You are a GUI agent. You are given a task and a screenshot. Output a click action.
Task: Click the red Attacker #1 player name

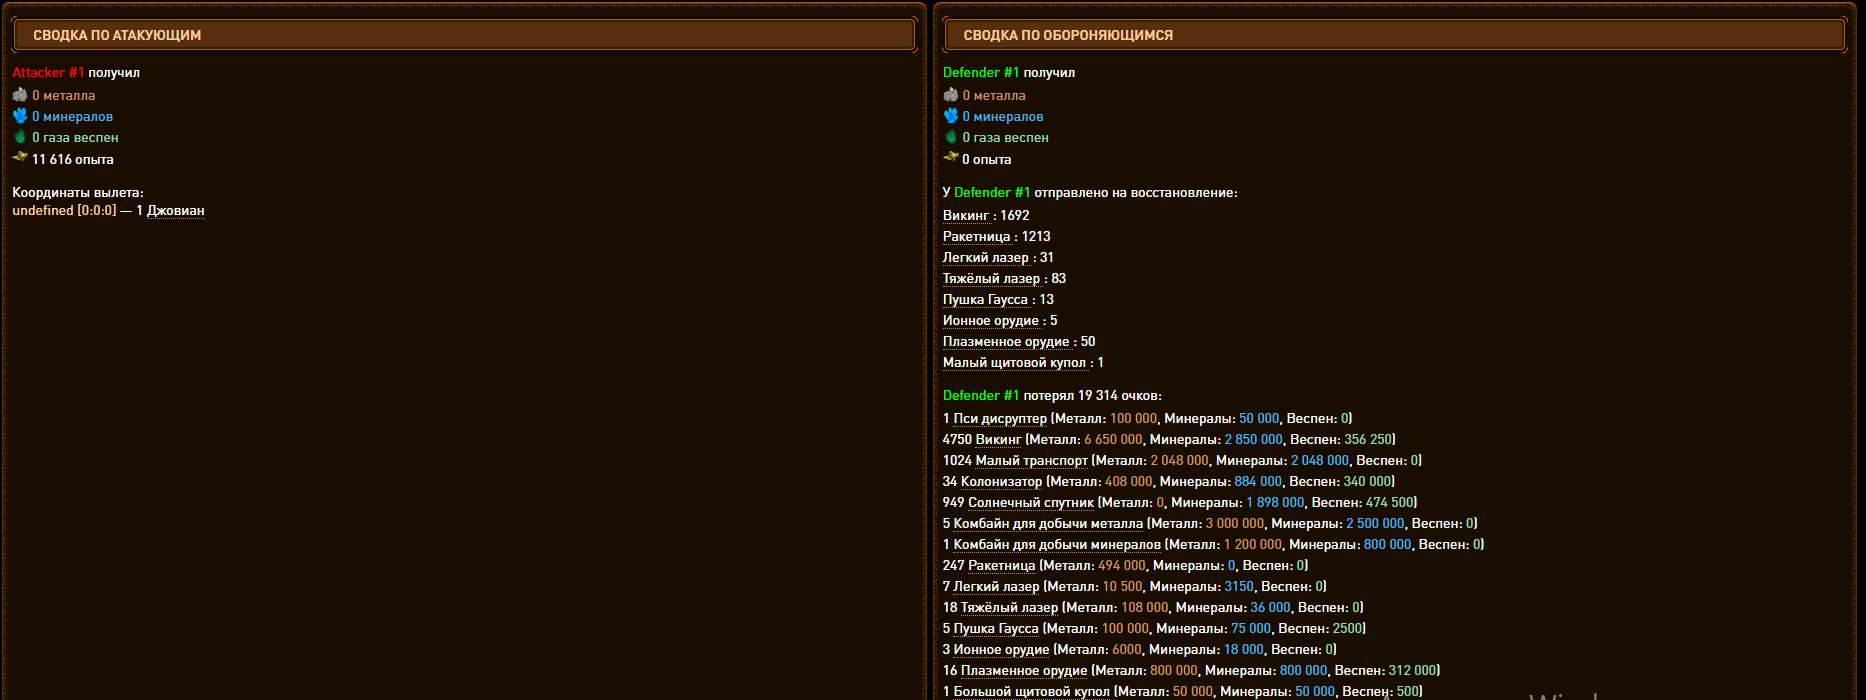(48, 73)
